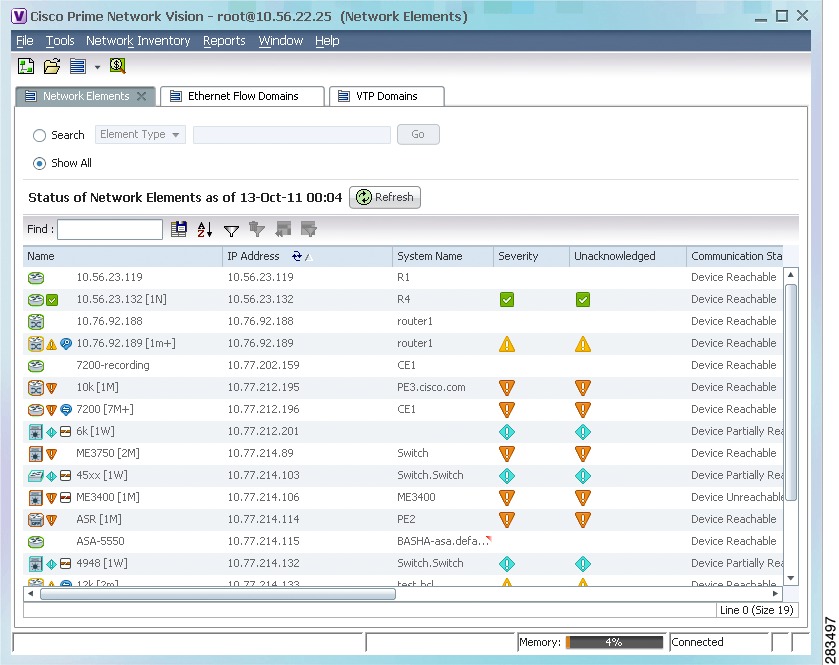
Task: Click the Connected status indicator
Action: tap(697, 642)
